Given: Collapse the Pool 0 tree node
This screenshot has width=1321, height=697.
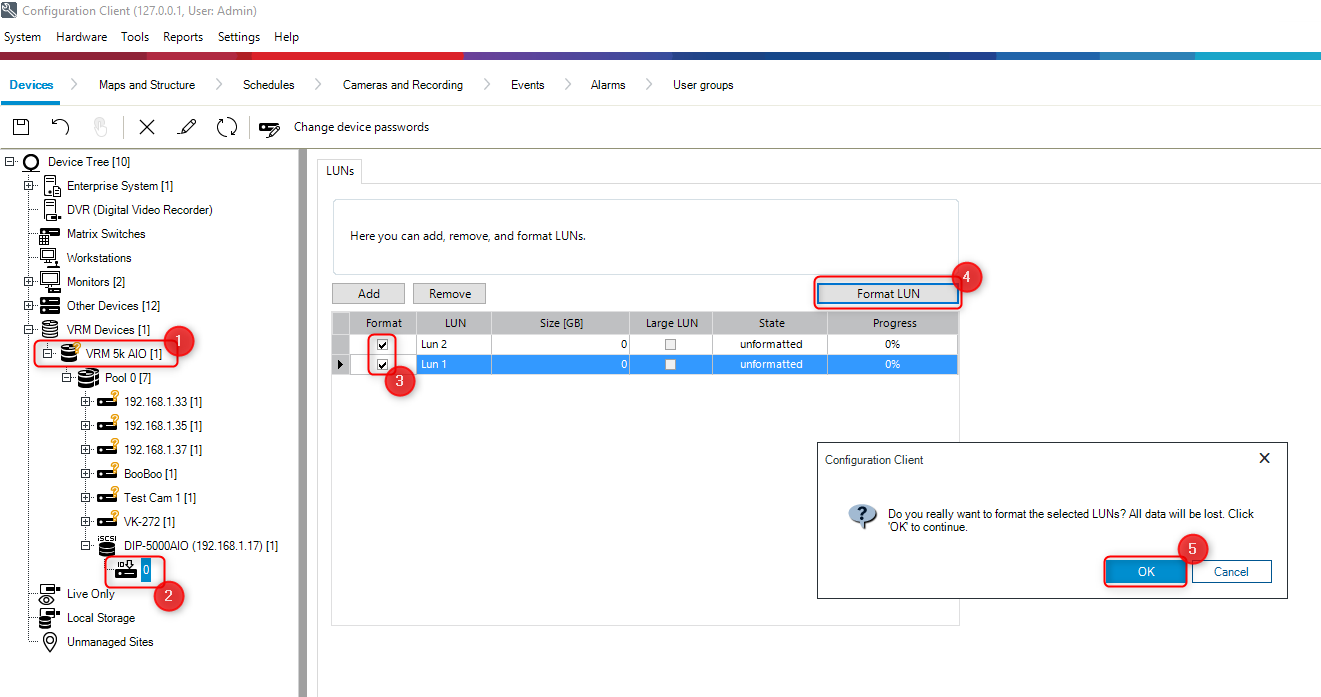Looking at the screenshot, I should [67, 378].
